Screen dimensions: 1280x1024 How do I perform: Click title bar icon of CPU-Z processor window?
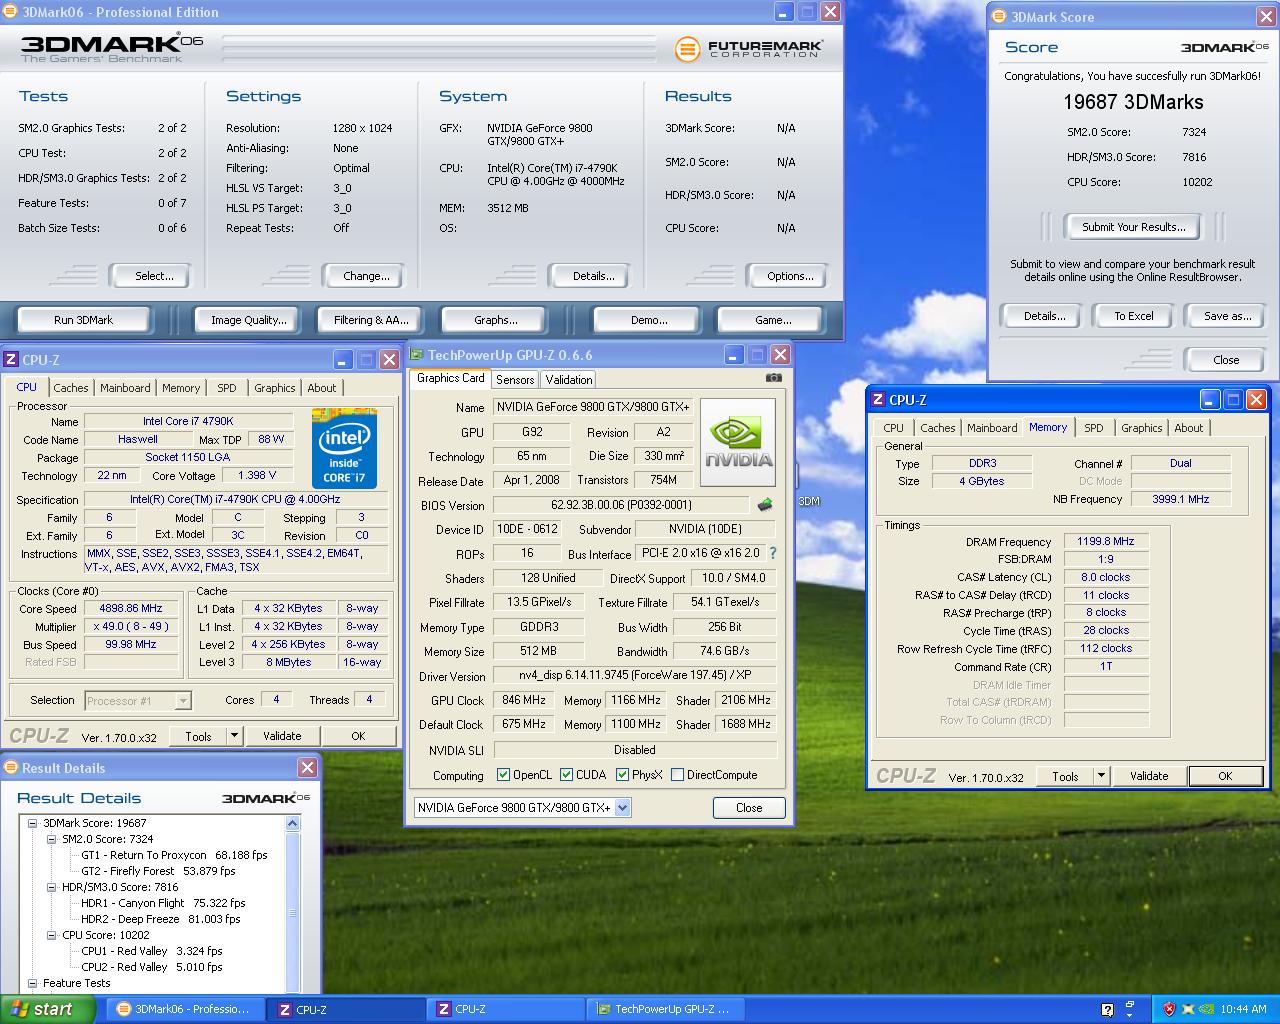[11, 359]
